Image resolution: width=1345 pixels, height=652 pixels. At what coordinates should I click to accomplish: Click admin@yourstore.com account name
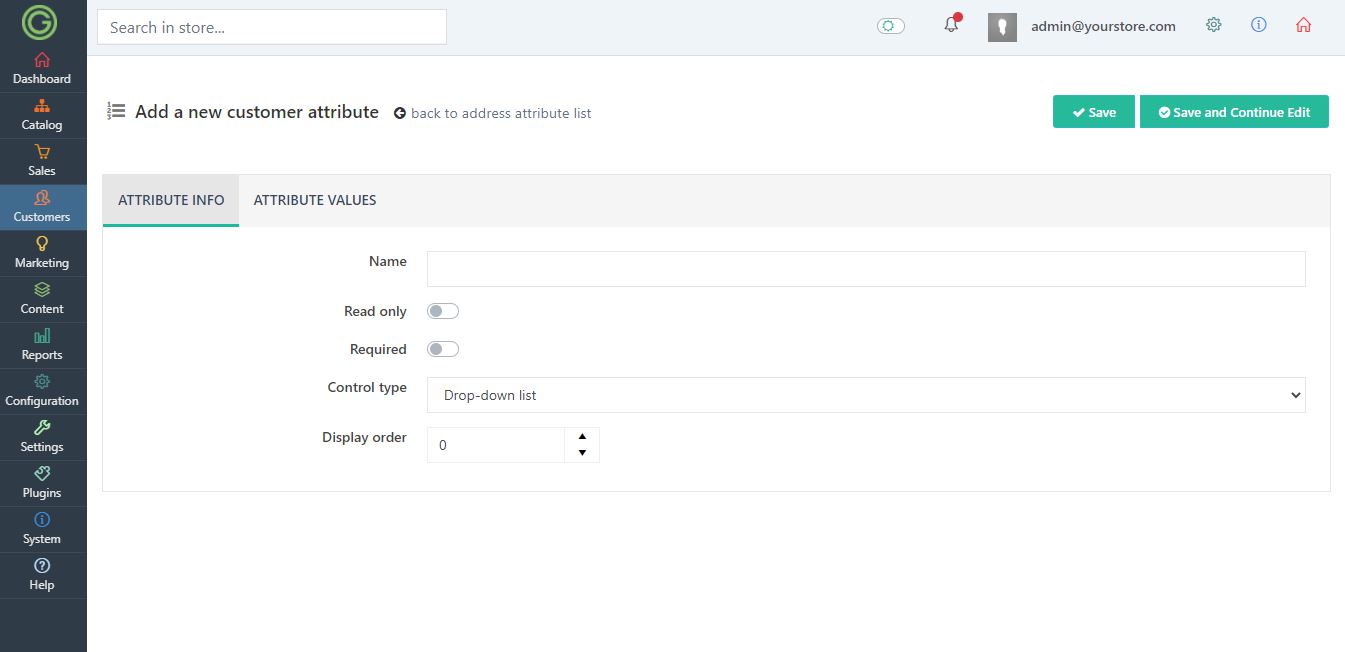[1103, 26]
